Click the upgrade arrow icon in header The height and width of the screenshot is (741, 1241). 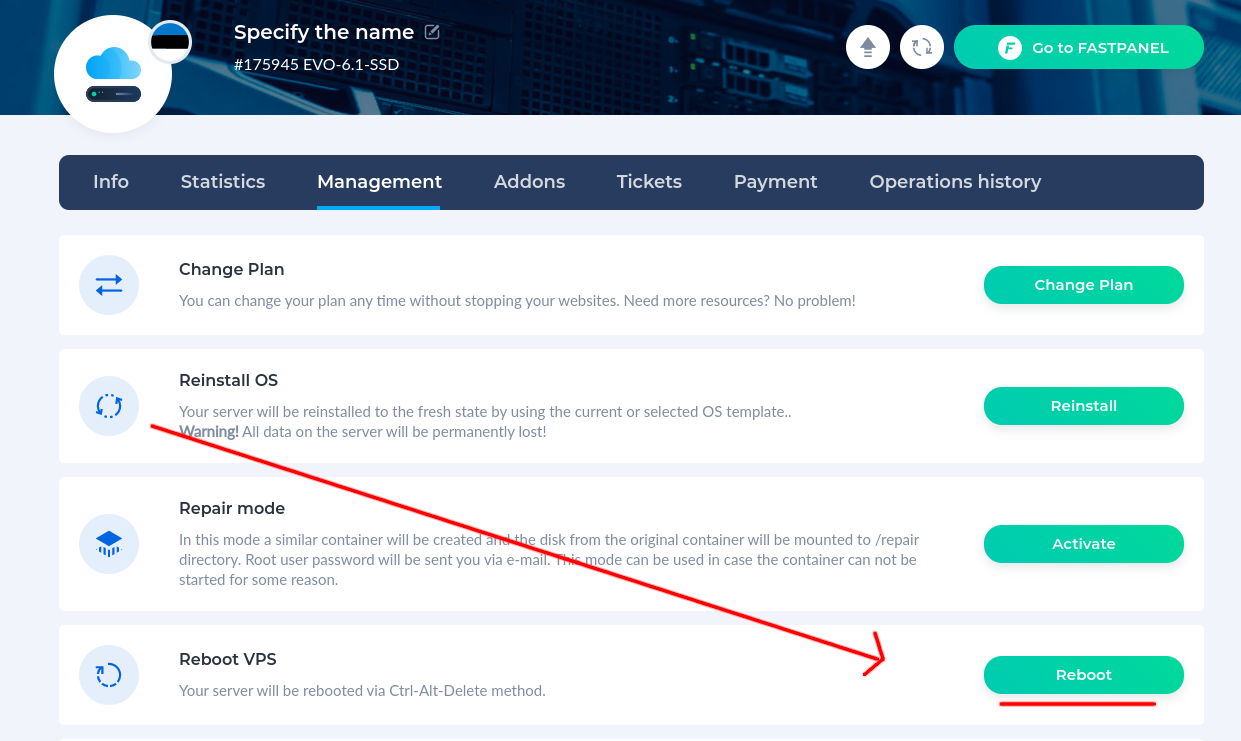click(x=868, y=47)
